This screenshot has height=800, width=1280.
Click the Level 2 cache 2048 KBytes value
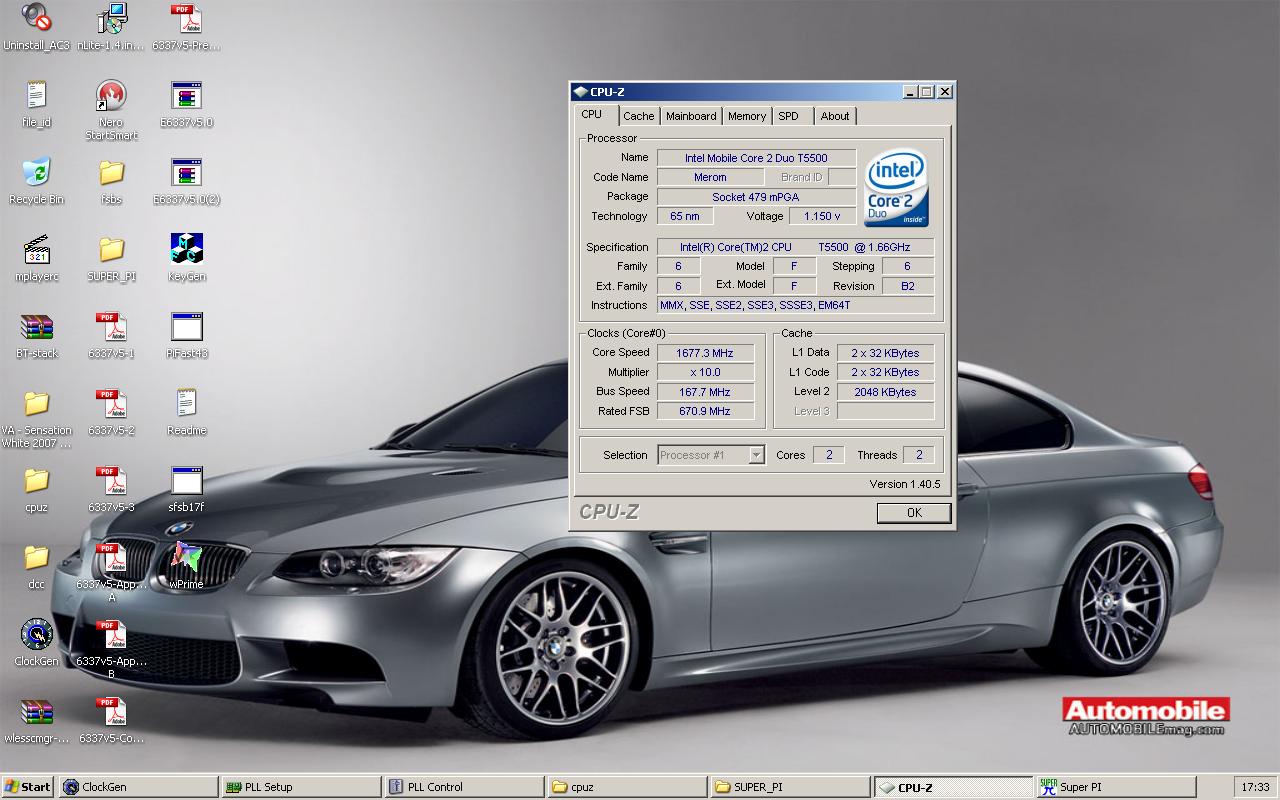(x=885, y=392)
